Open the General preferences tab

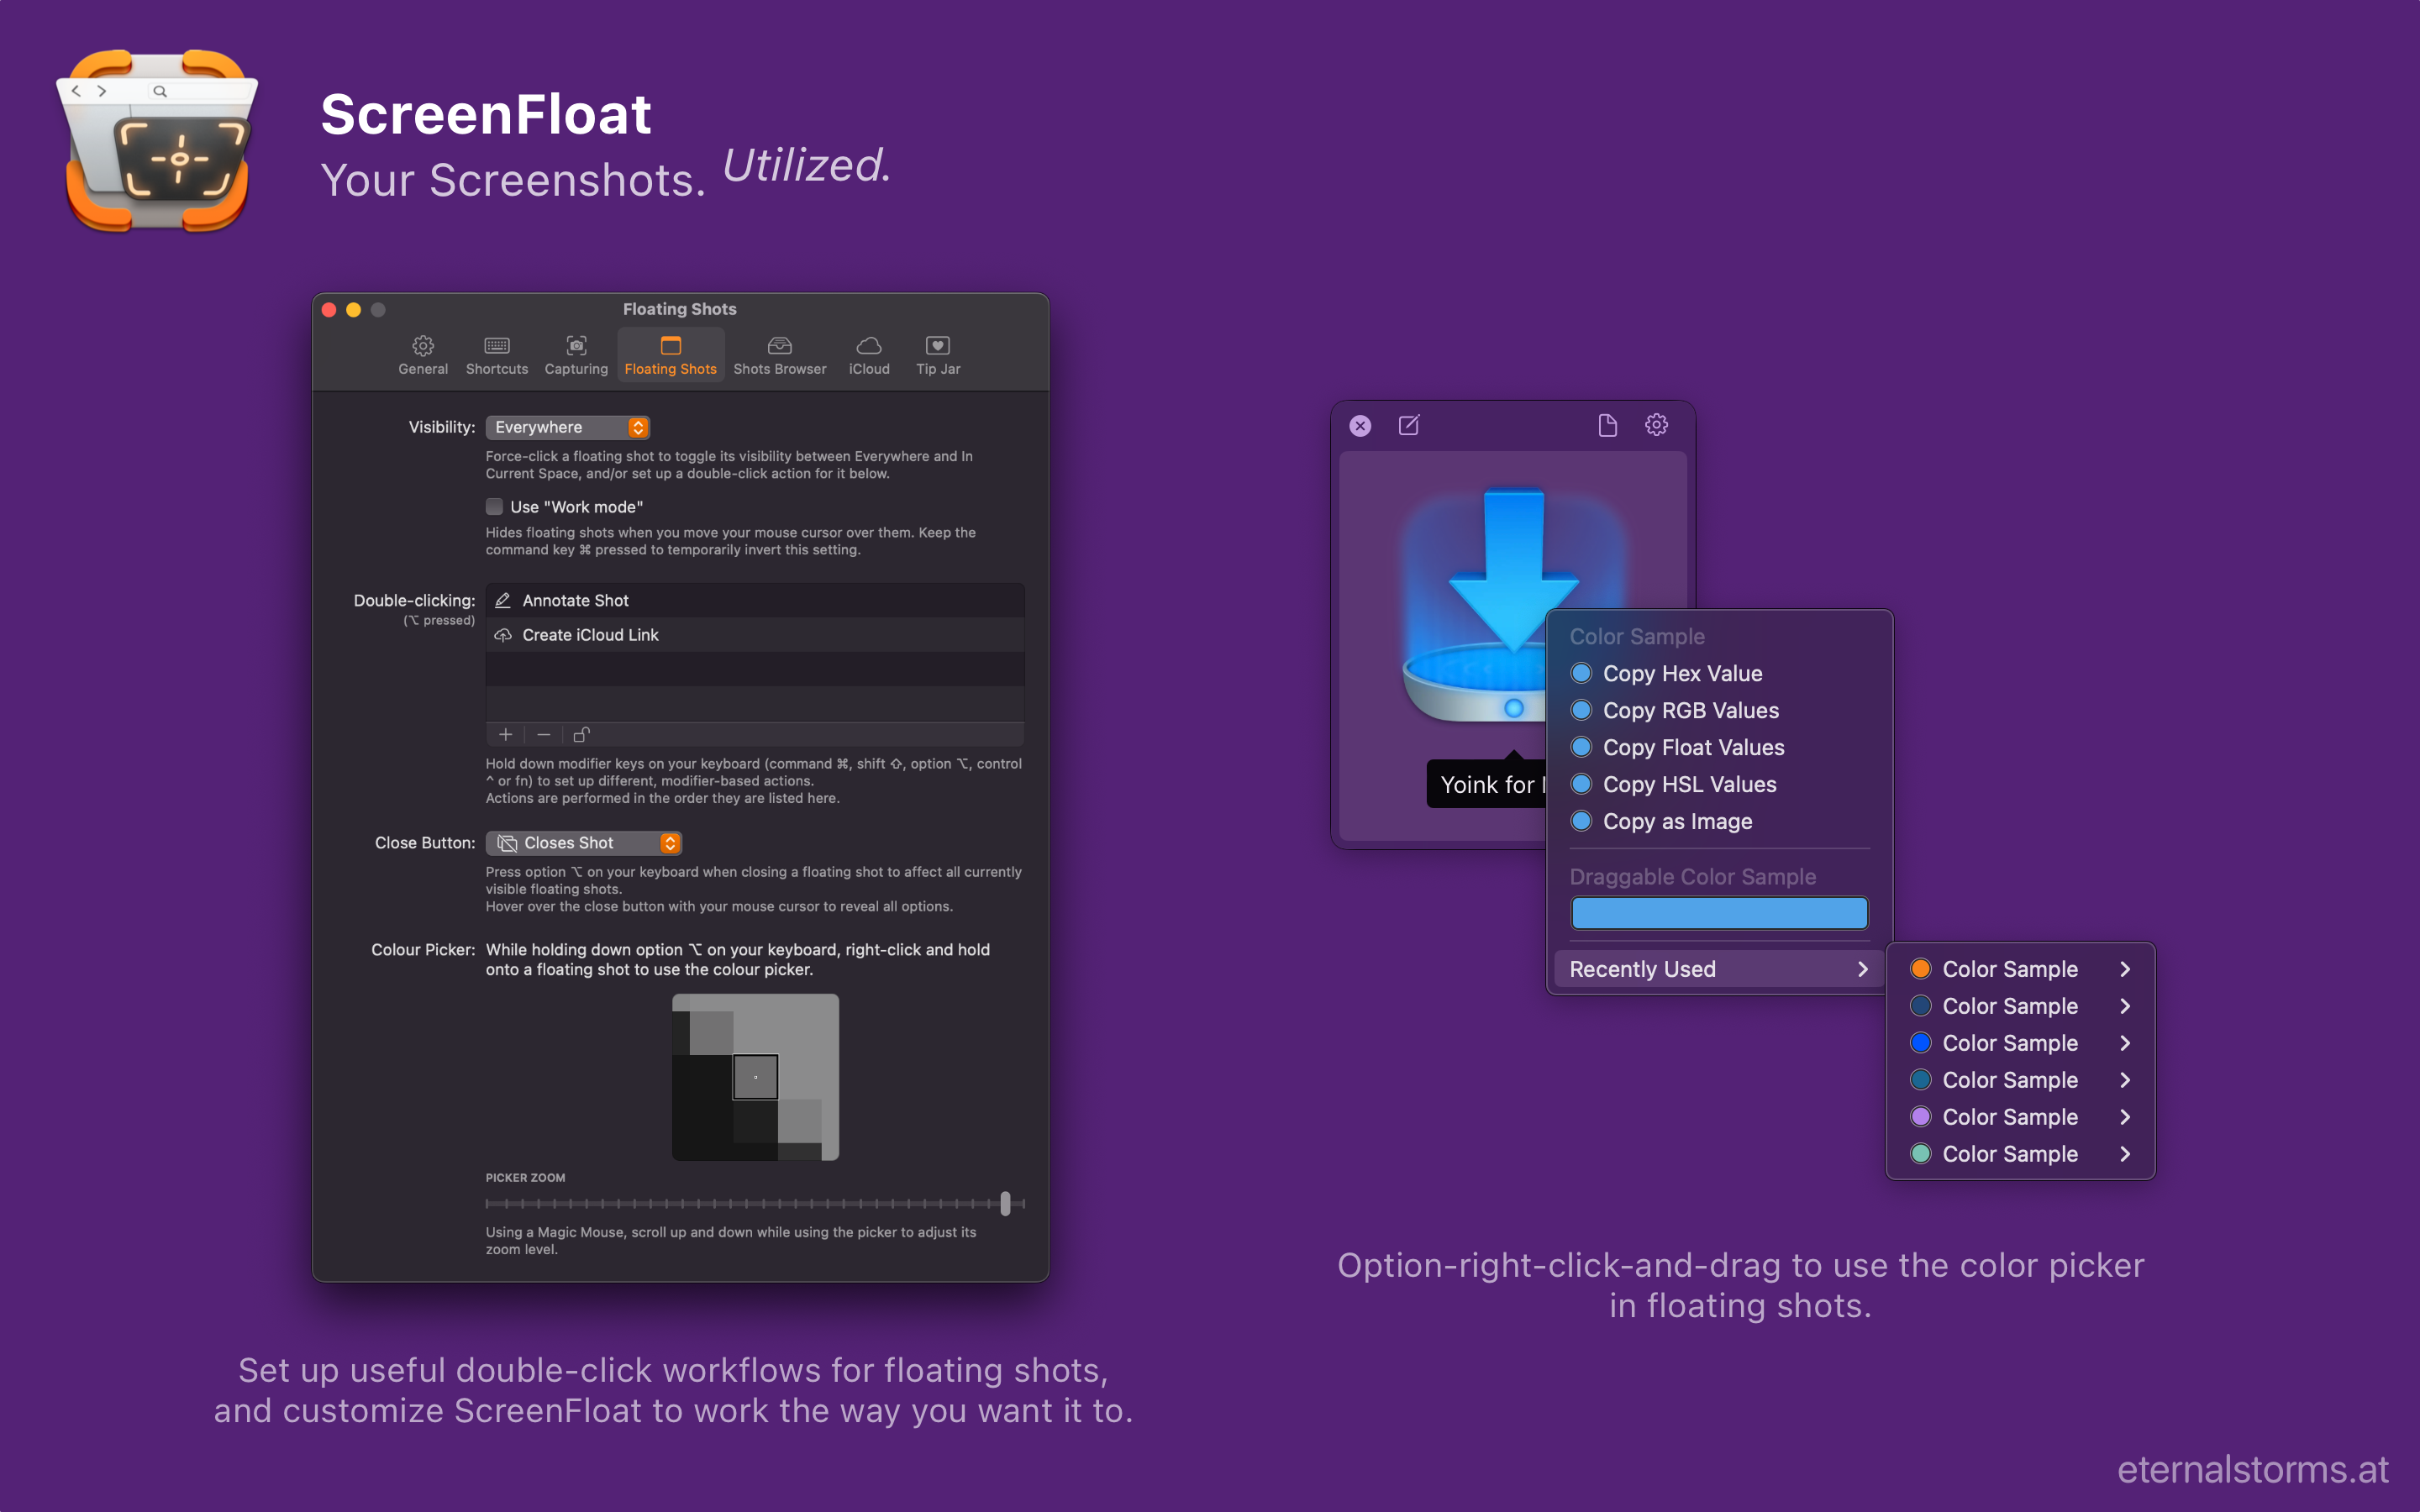pos(423,356)
